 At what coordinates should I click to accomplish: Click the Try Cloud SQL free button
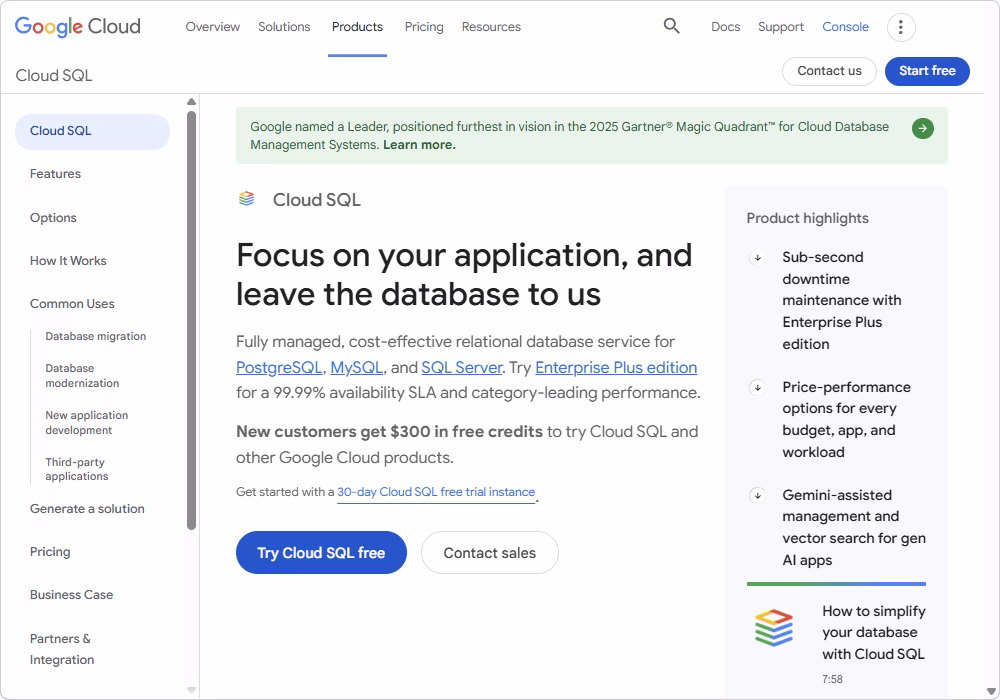coord(321,553)
